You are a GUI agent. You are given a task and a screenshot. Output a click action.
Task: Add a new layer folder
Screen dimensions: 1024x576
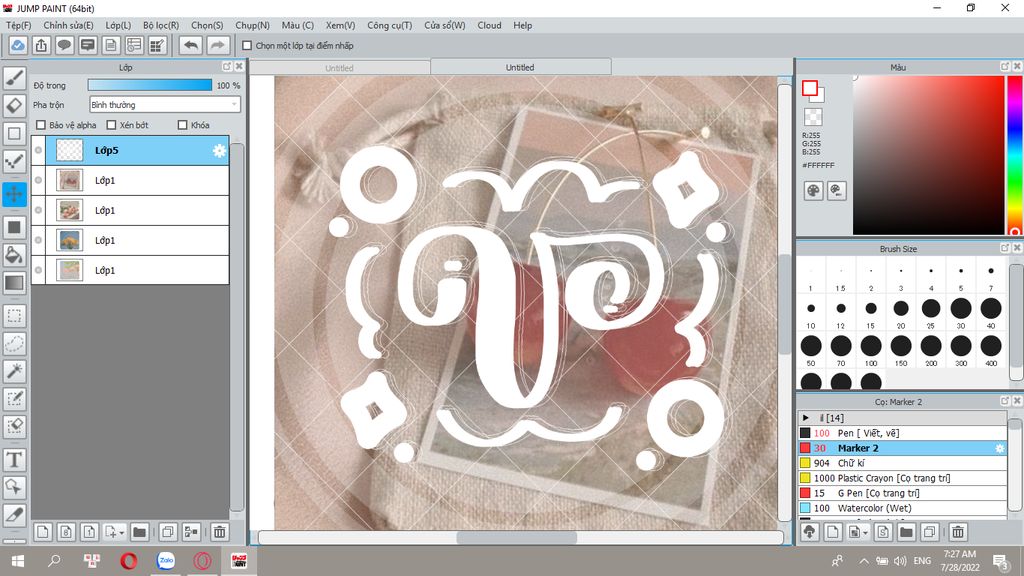(x=139, y=532)
